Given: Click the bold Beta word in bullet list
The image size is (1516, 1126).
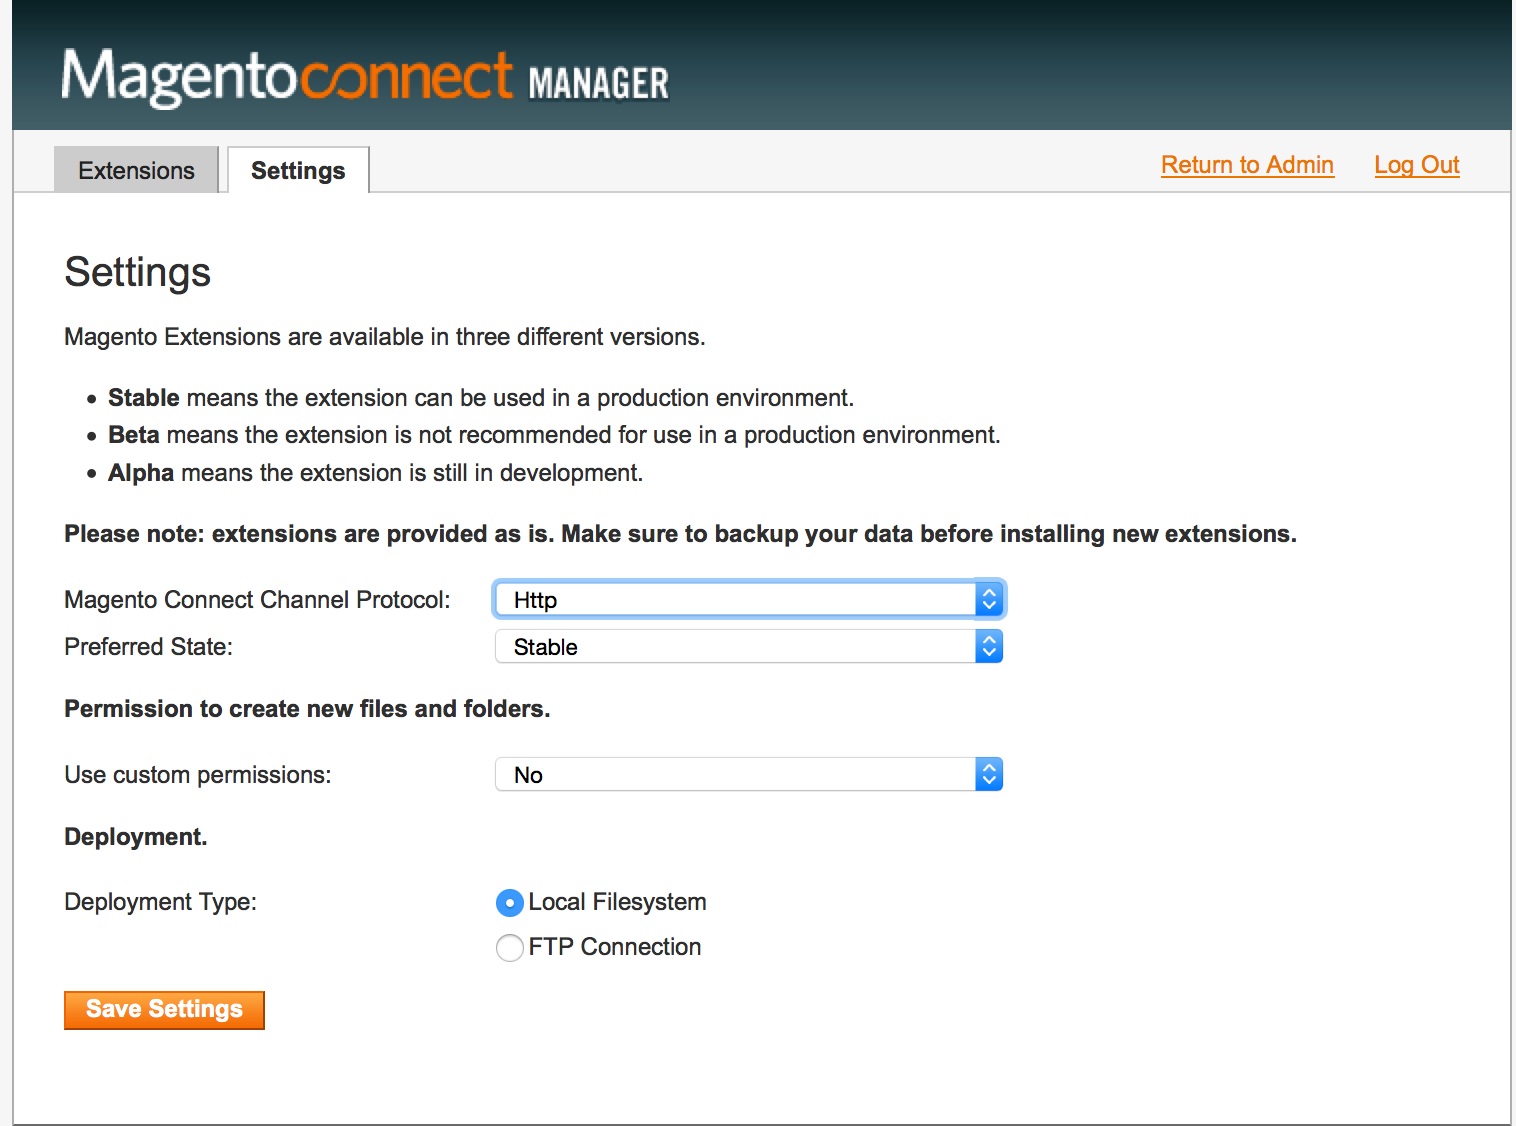Looking at the screenshot, I should [133, 435].
